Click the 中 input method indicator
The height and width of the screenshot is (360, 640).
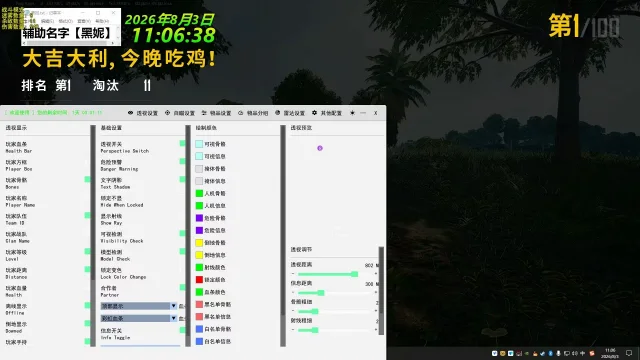(x=582, y=353)
